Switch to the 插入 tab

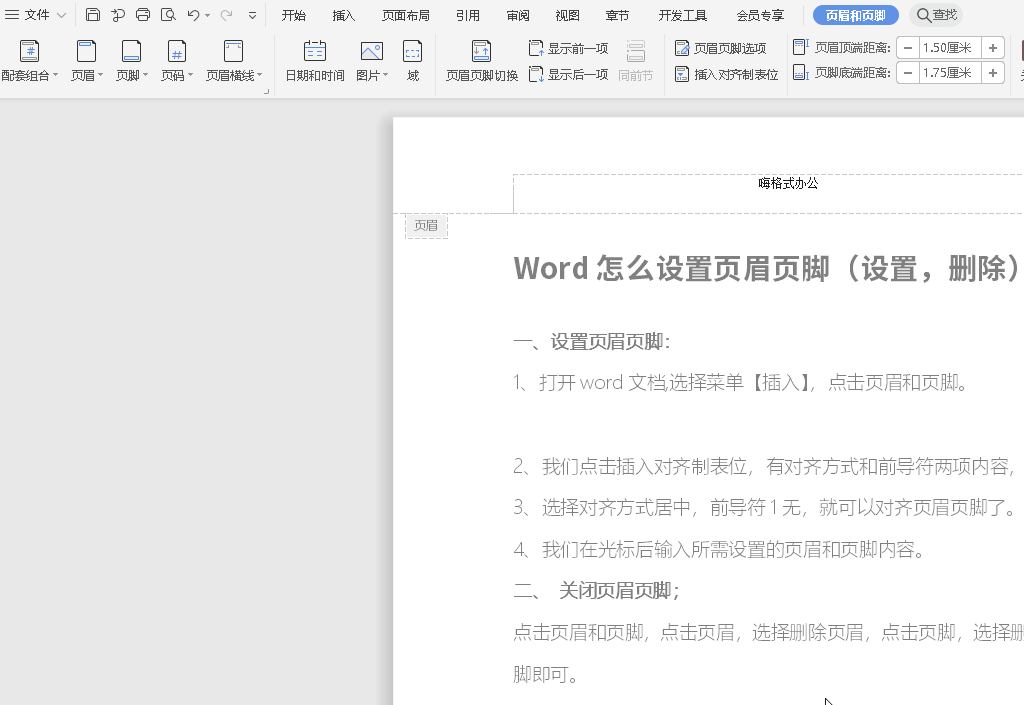(344, 15)
